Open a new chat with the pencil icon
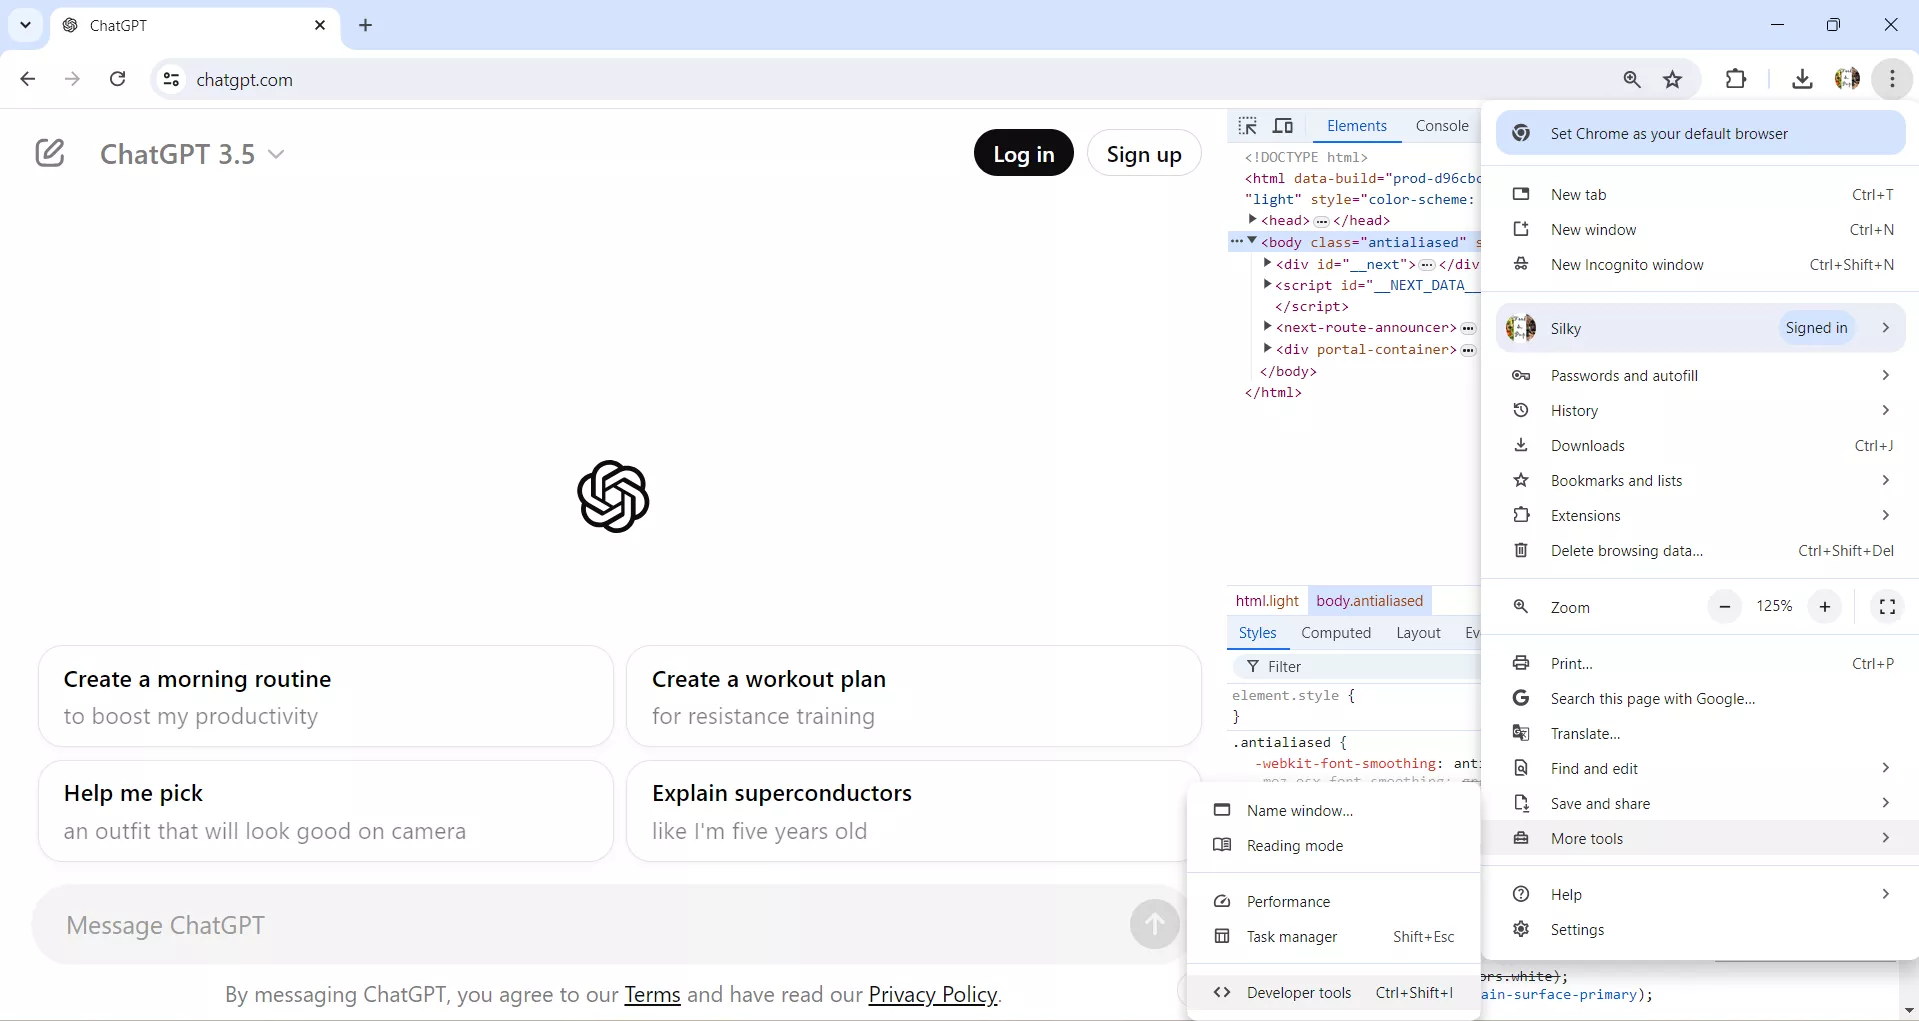Screen dimensions: 1919x1021 click(49, 152)
